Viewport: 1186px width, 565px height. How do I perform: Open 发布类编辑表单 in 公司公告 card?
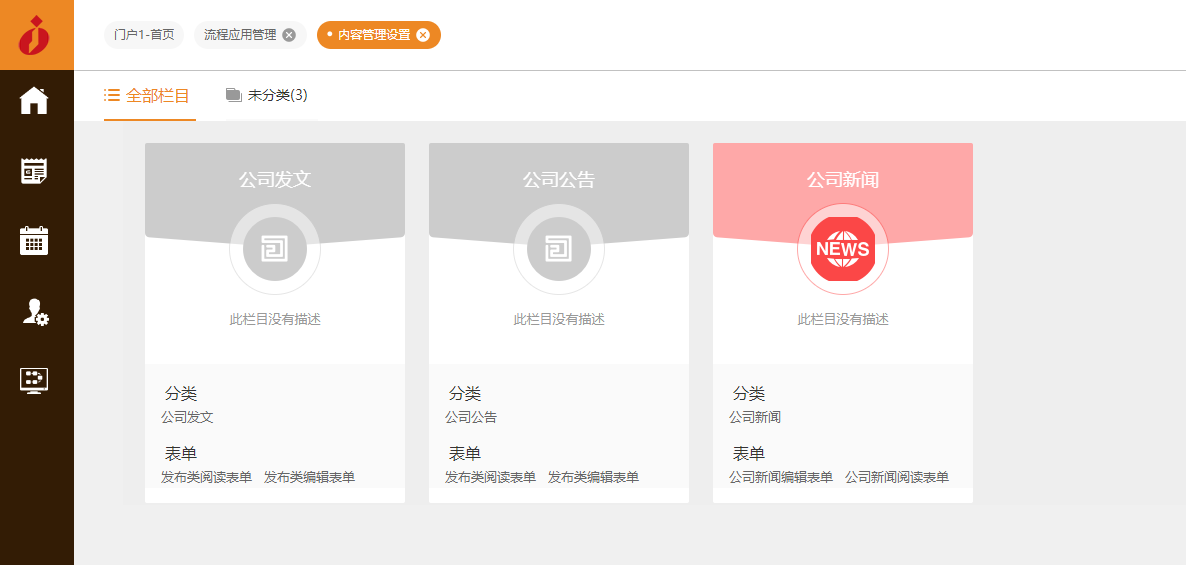tap(593, 477)
